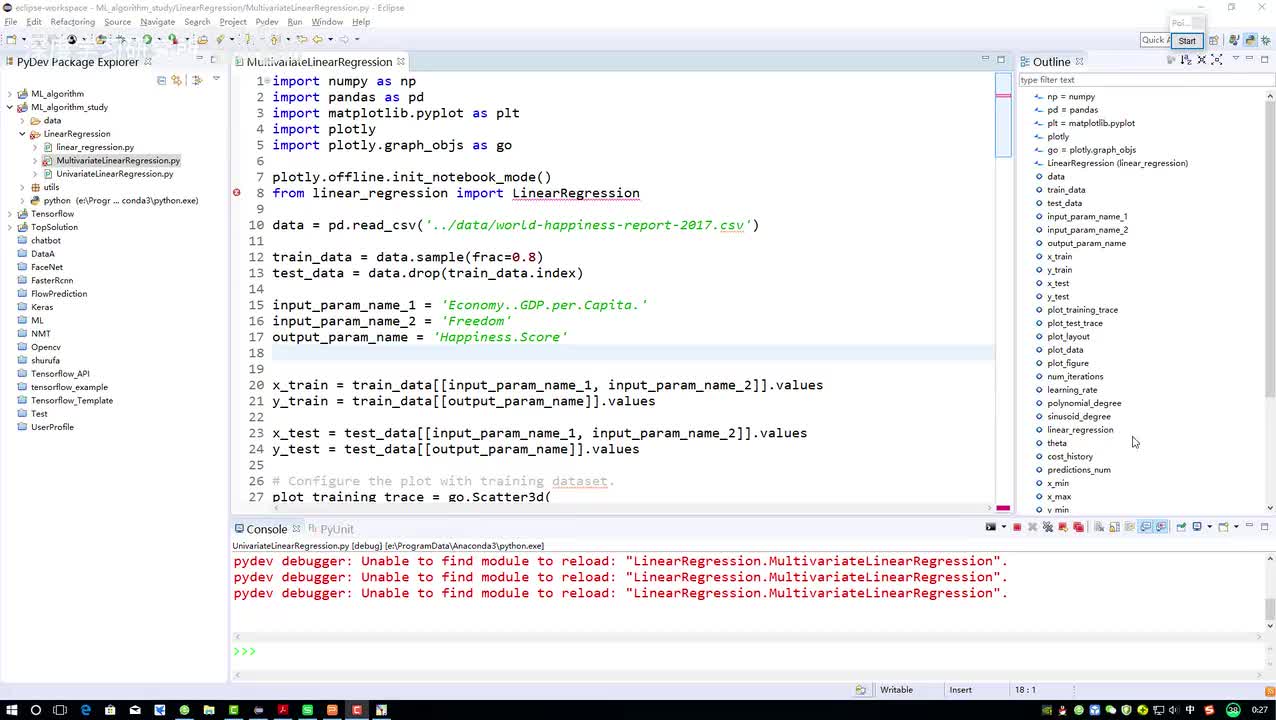Open the Window menu
The width and height of the screenshot is (1276, 720).
(x=327, y=21)
